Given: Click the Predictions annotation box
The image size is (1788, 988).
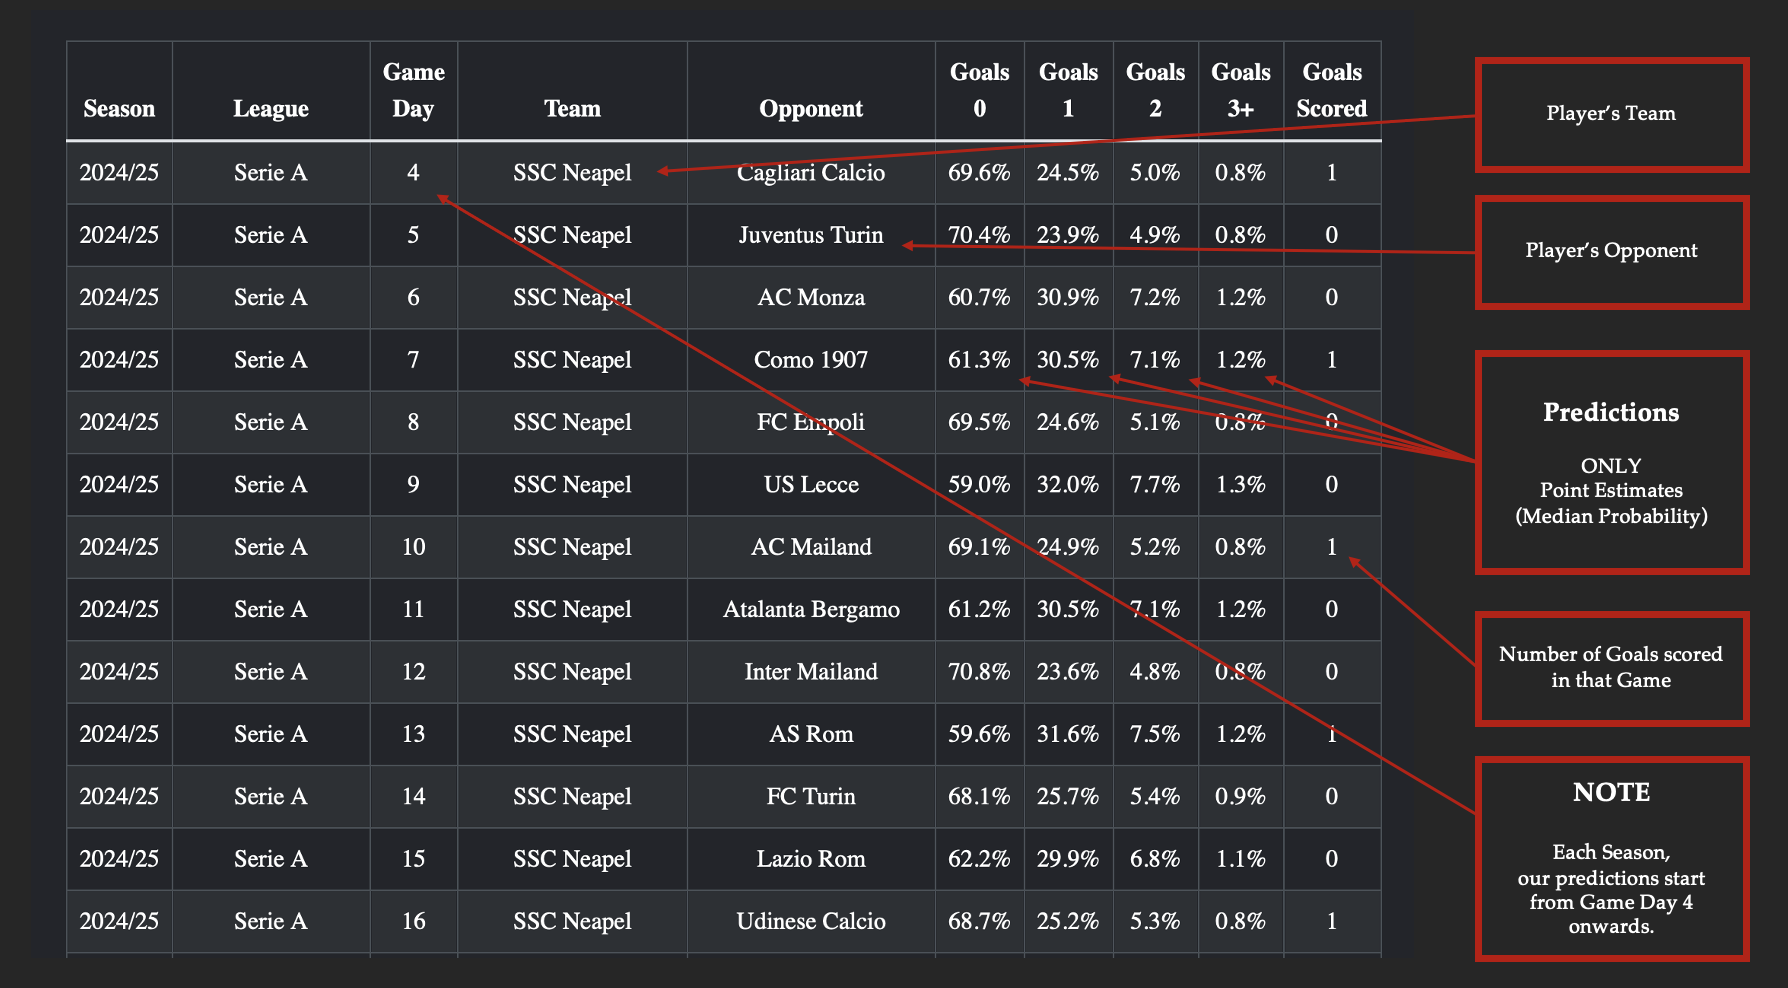Looking at the screenshot, I should coord(1611,462).
